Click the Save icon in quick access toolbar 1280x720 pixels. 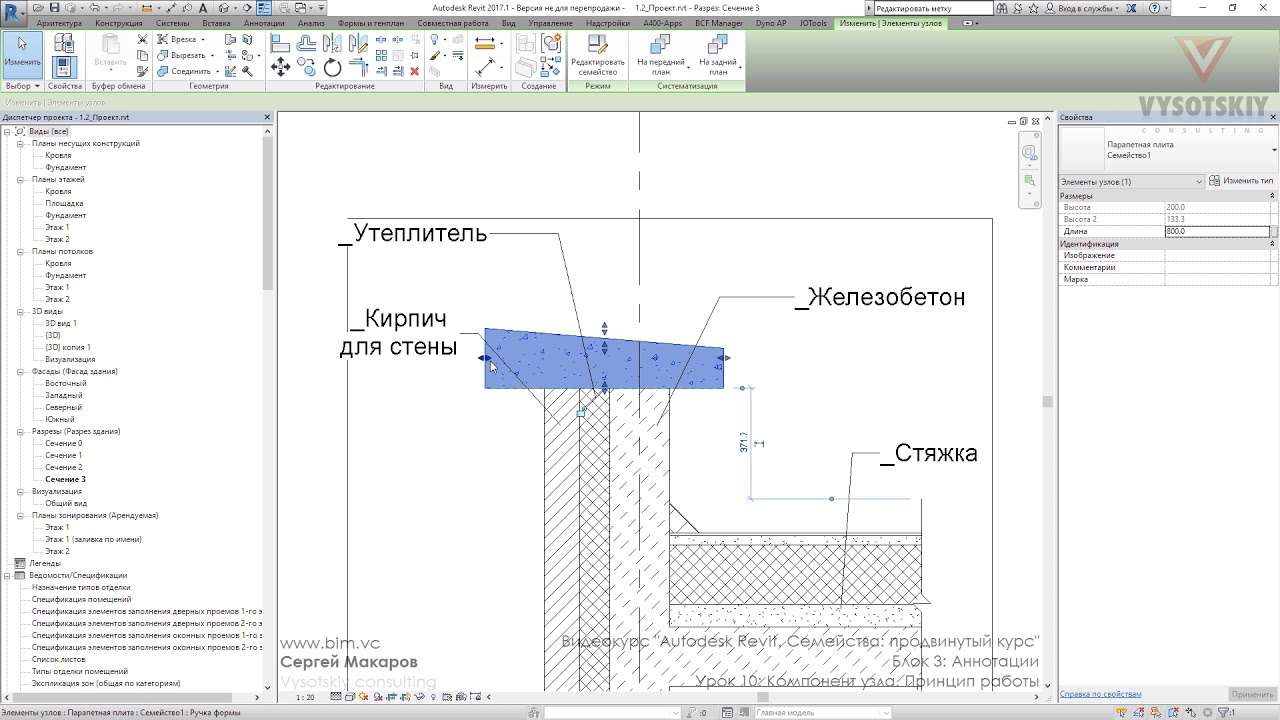click(x=54, y=8)
